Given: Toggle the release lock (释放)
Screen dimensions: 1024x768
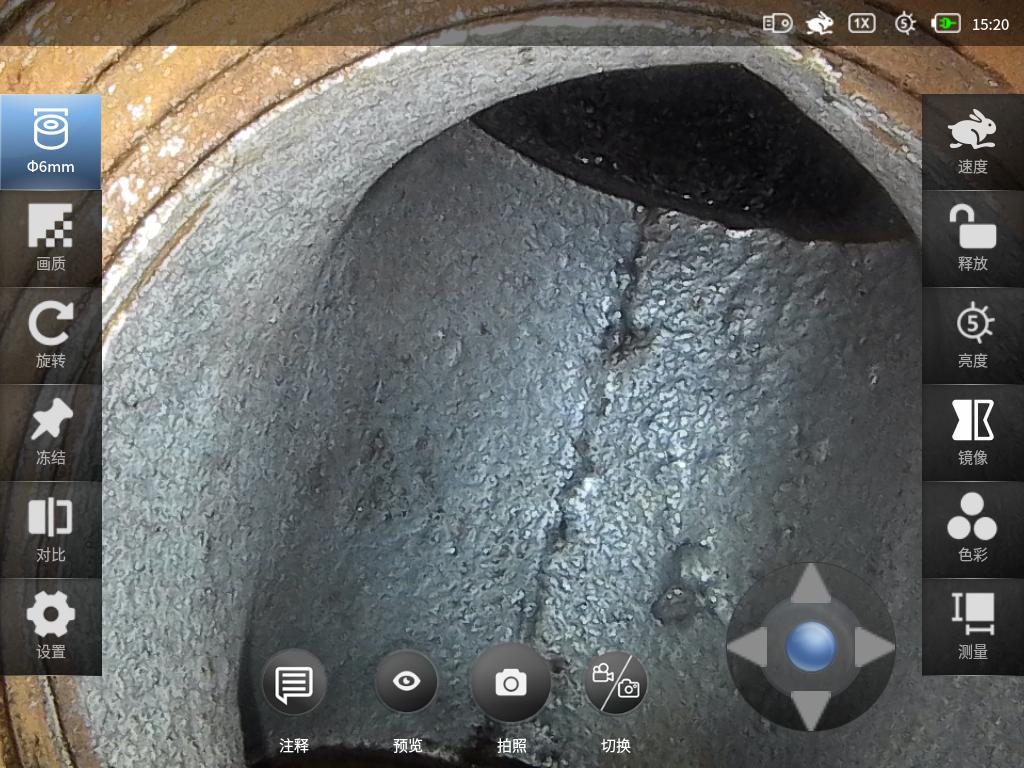Looking at the screenshot, I should coord(972,238).
